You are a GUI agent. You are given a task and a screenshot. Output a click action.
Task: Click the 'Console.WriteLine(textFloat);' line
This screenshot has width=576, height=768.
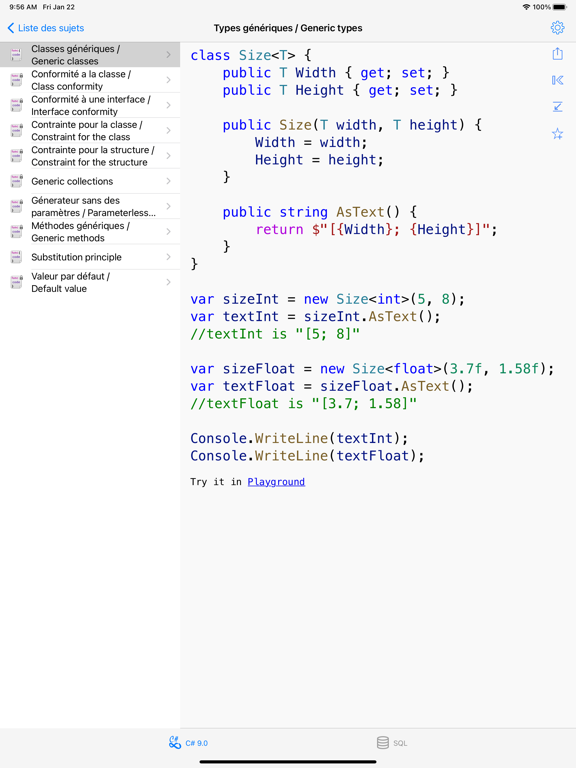click(308, 456)
